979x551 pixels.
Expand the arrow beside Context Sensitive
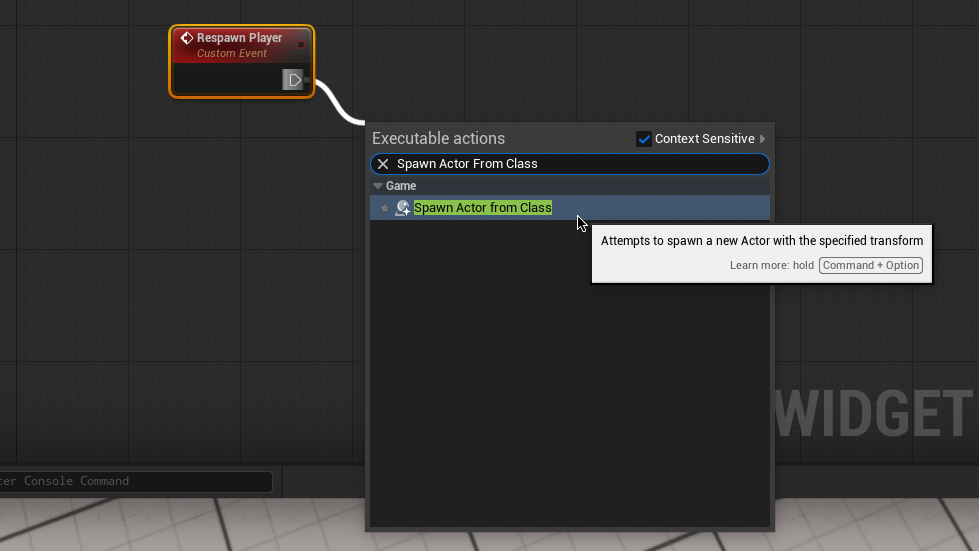(763, 139)
